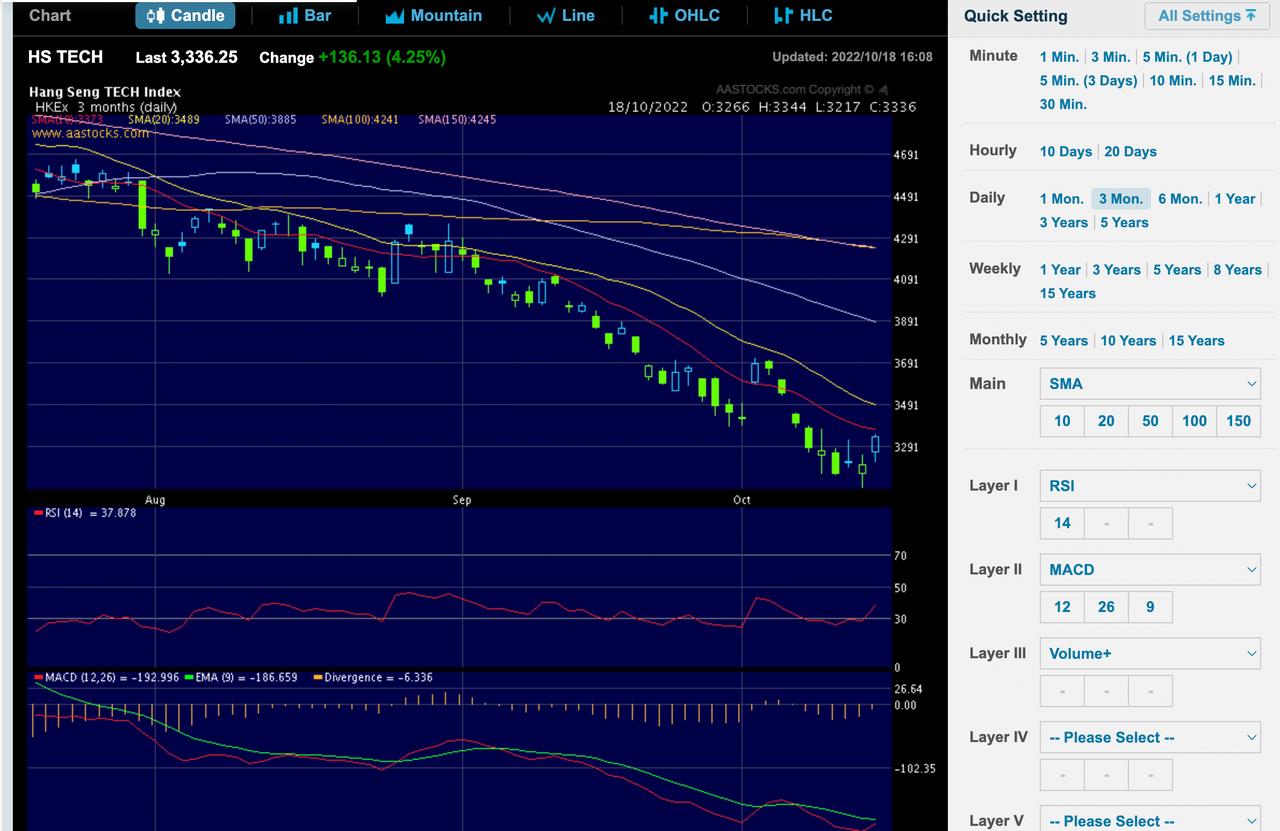This screenshot has width=1280, height=831.
Task: Switch to the Bar chart type
Action: tap(305, 16)
